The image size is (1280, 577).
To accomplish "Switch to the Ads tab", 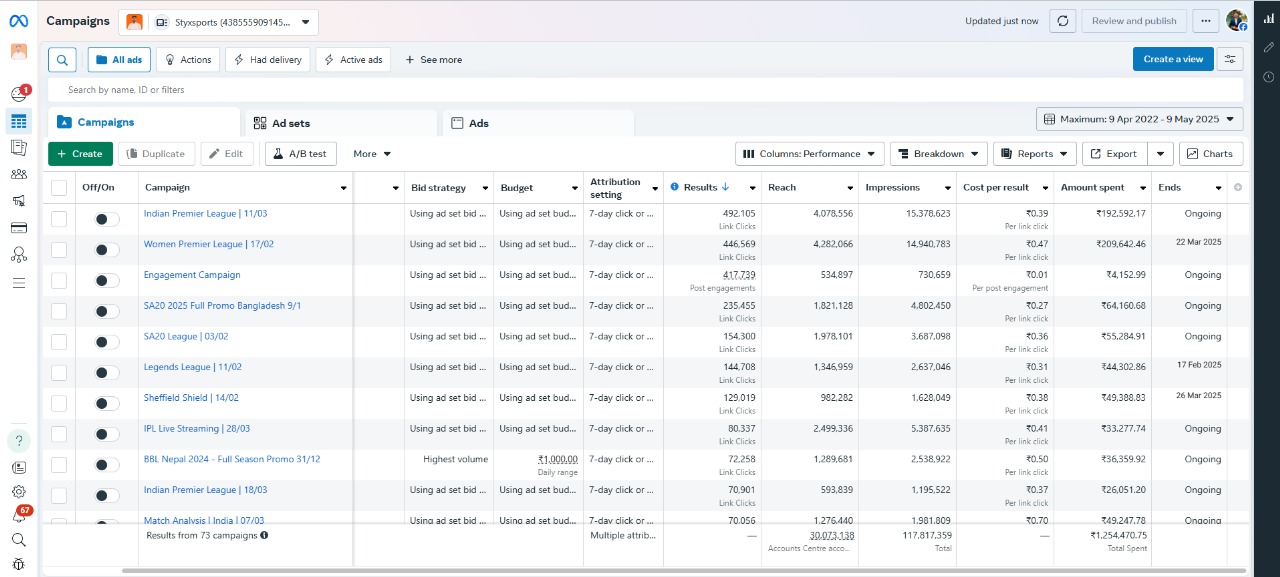I will coord(479,123).
